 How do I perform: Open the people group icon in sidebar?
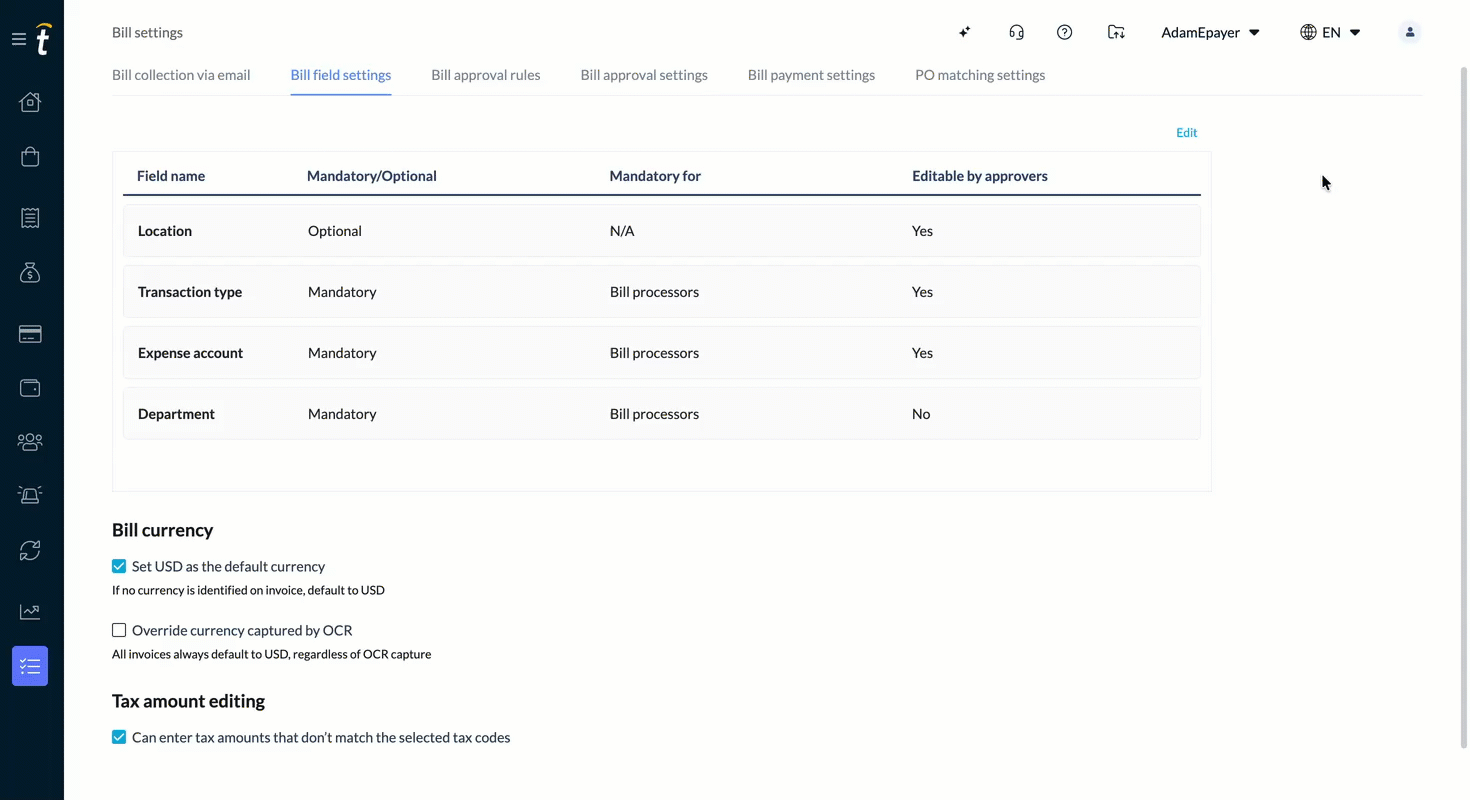(30, 441)
